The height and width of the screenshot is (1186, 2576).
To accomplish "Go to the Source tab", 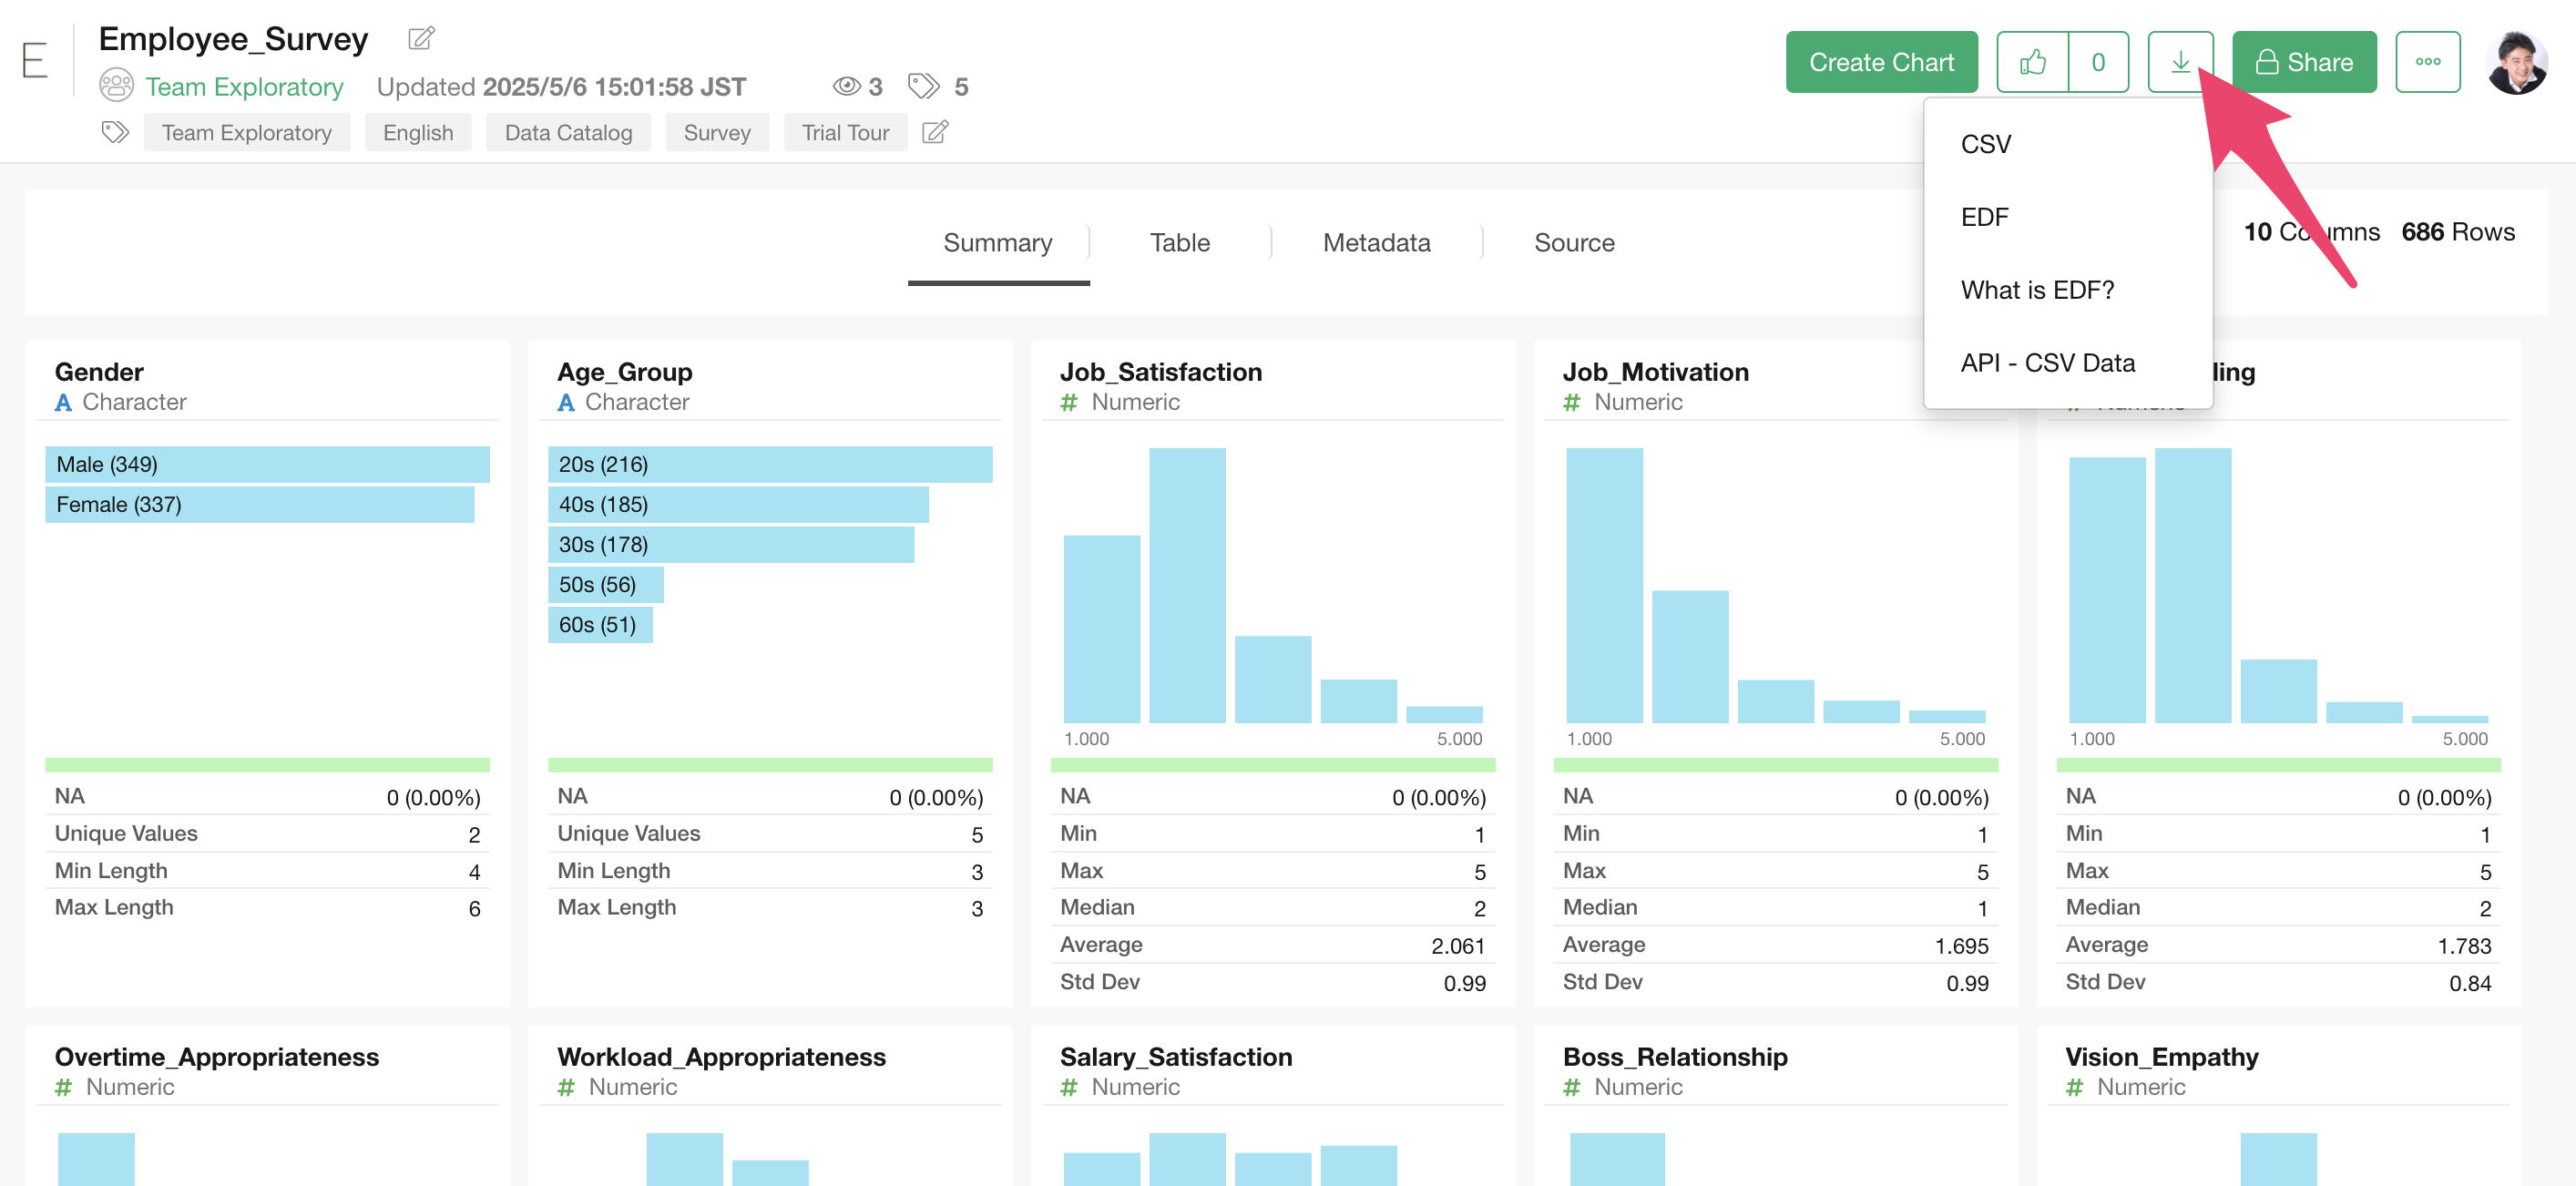I will coord(1574,243).
